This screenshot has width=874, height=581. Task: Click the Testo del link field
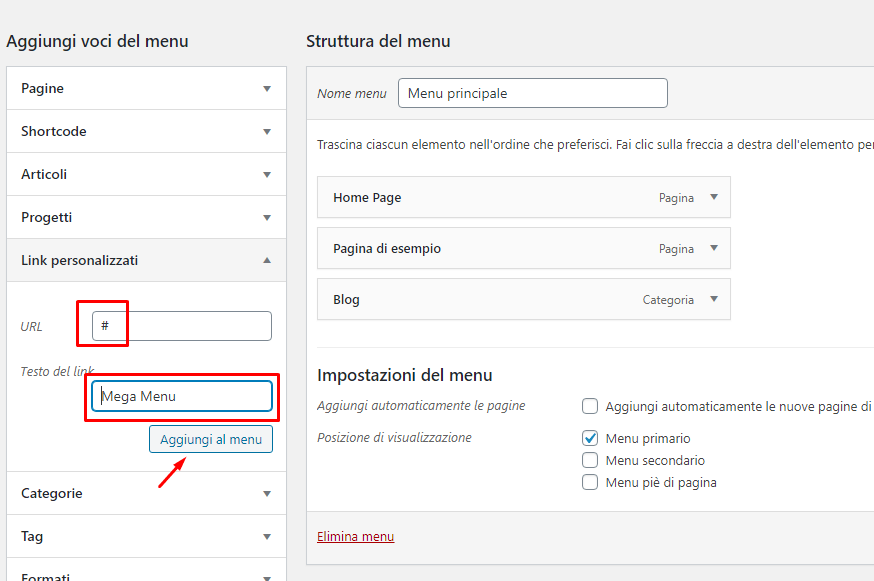182,396
